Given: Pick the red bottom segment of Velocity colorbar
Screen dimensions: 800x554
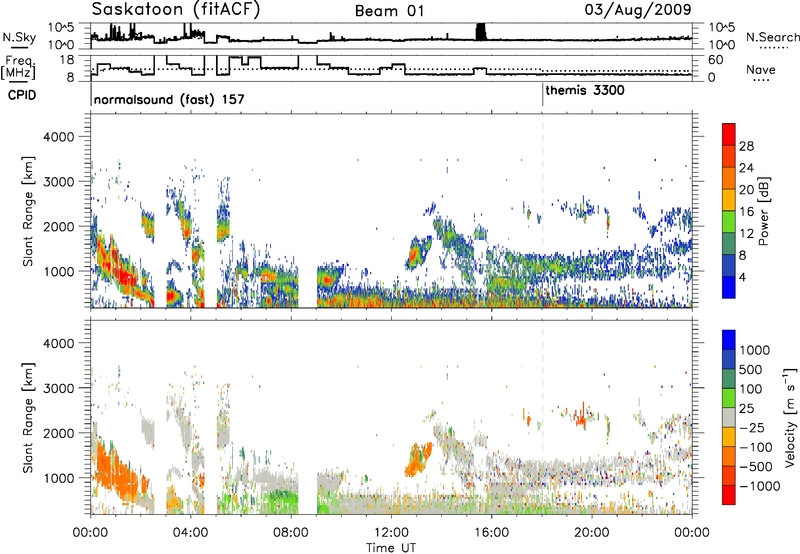Looking at the screenshot, I should click(x=729, y=495).
